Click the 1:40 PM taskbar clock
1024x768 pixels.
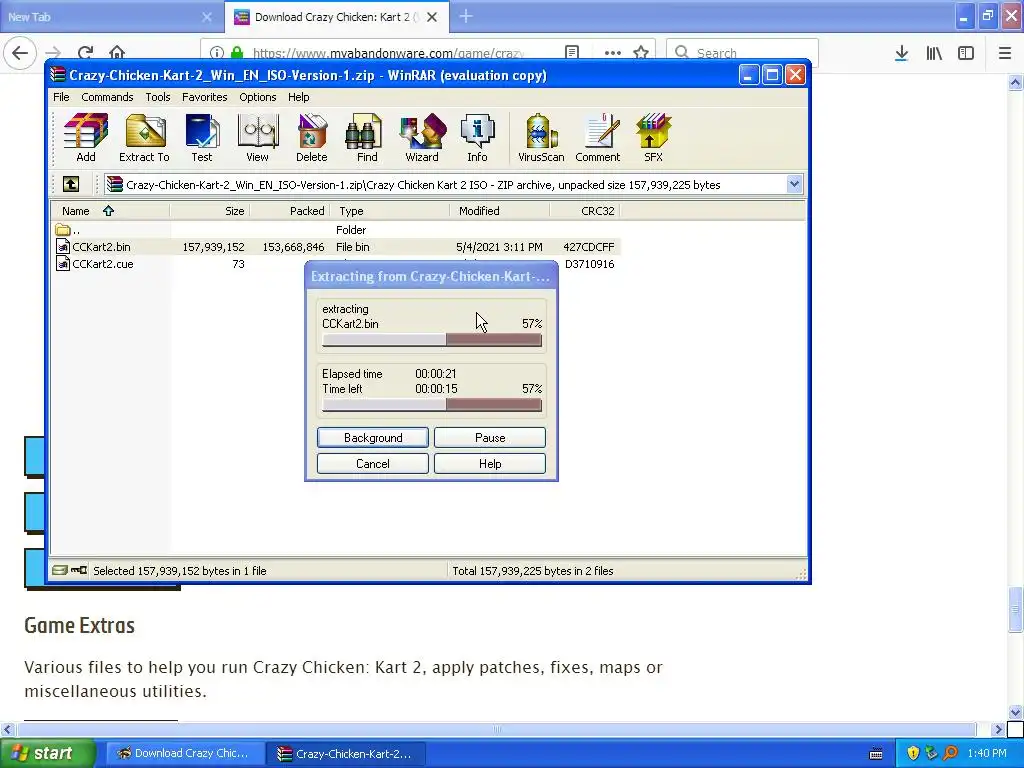tap(987, 754)
